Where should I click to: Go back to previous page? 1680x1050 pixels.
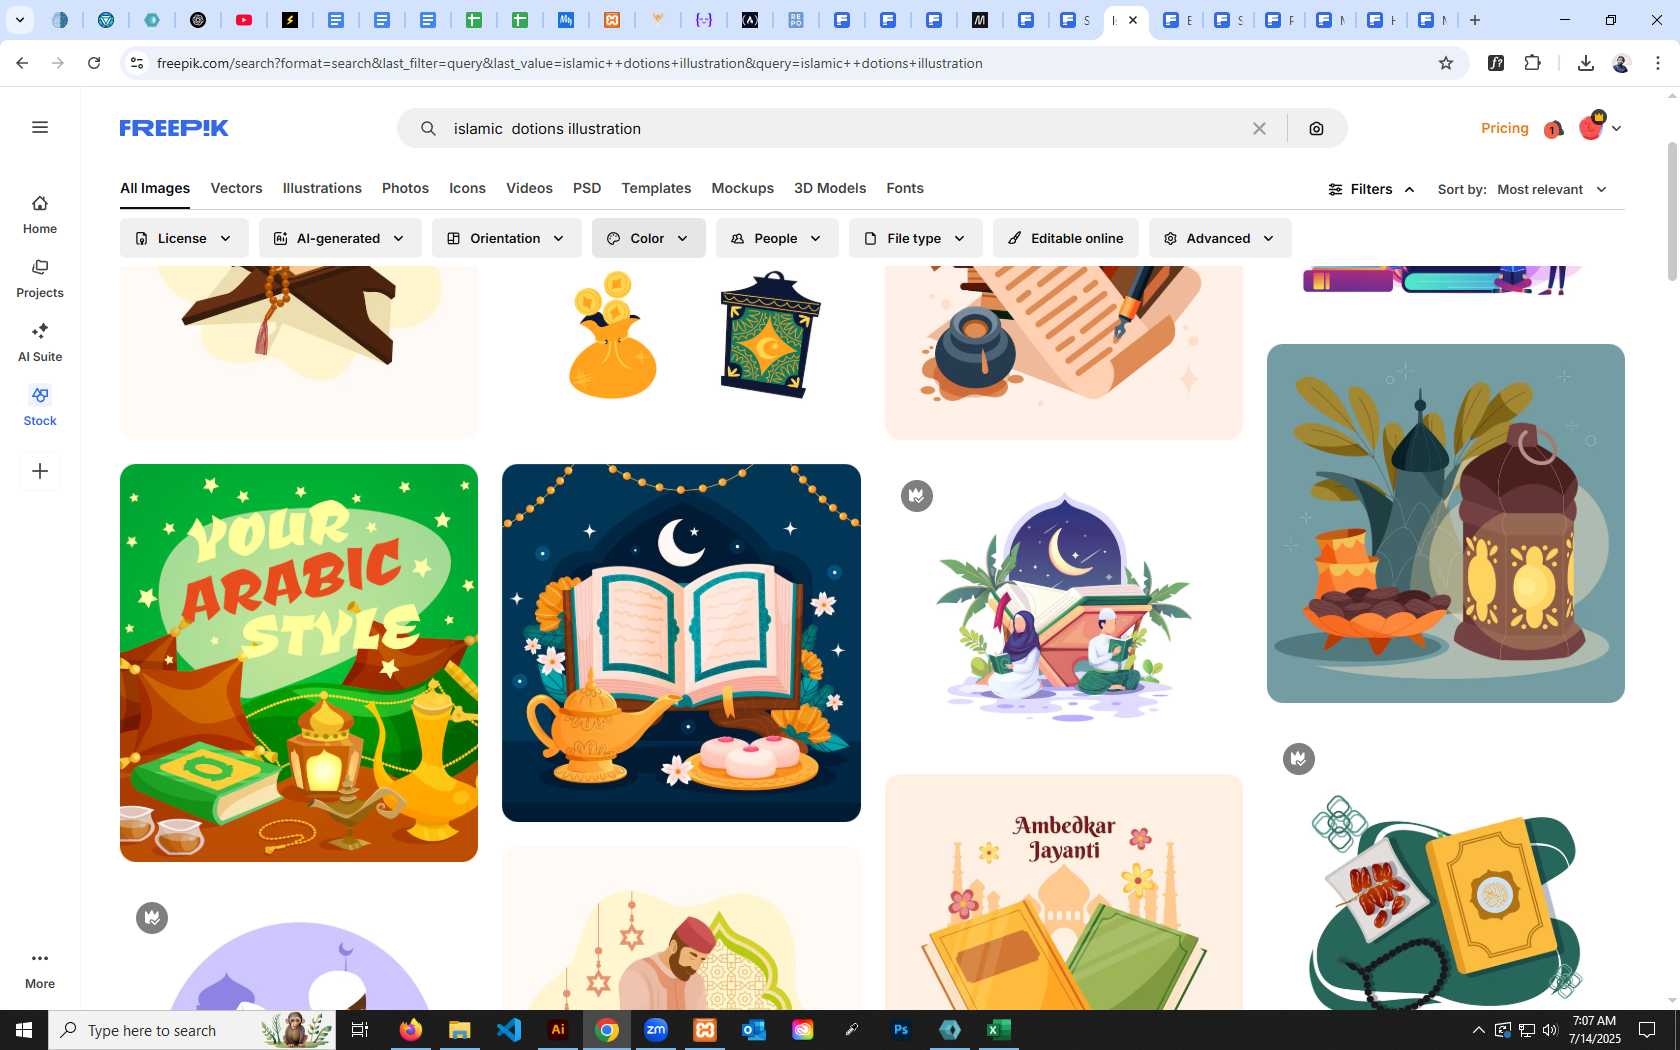pos(22,63)
